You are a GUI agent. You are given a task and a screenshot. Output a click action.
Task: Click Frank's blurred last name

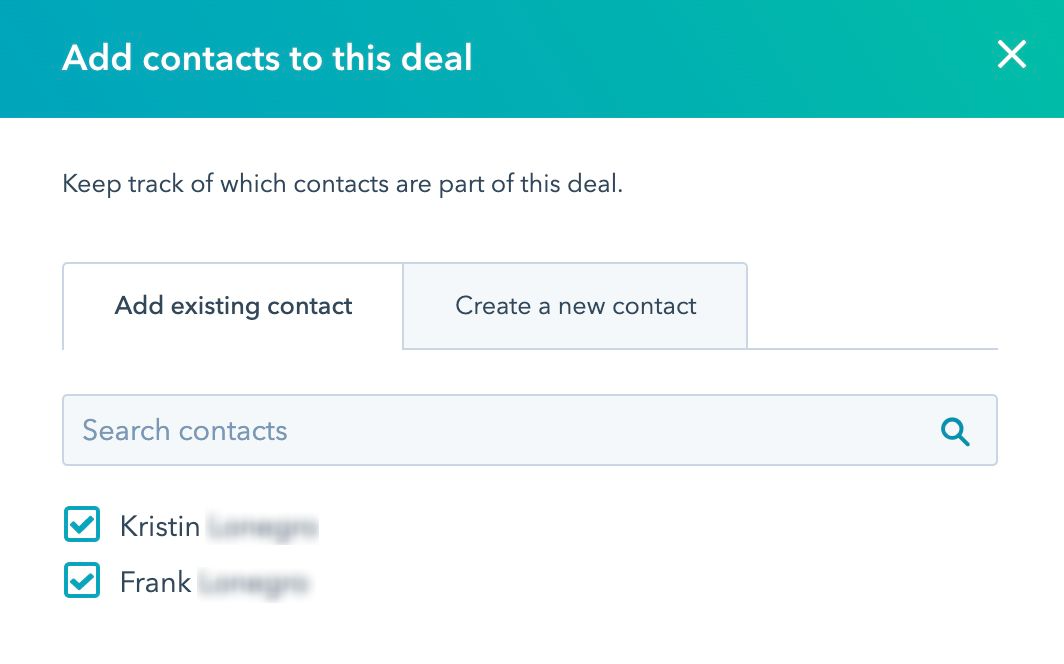coord(253,582)
